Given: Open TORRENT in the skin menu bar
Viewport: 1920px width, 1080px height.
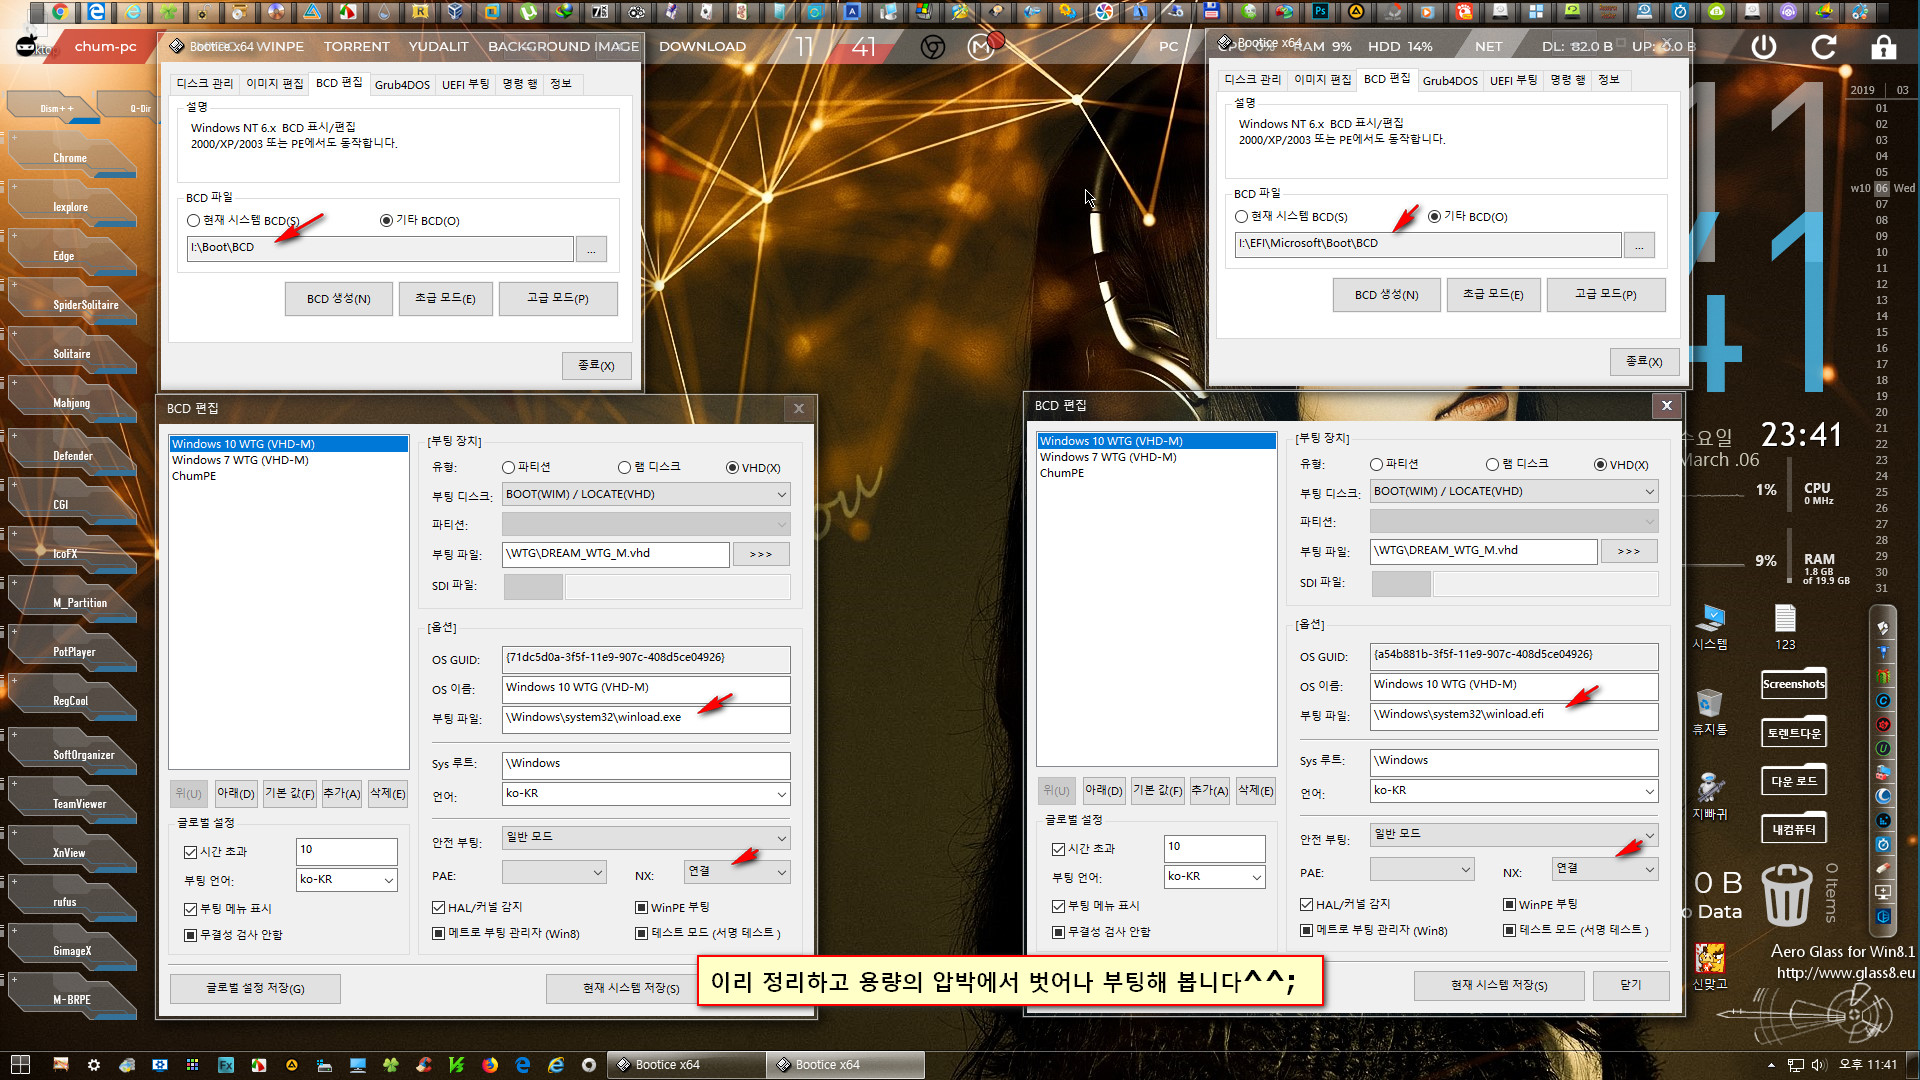Looking at the screenshot, I should (x=356, y=47).
